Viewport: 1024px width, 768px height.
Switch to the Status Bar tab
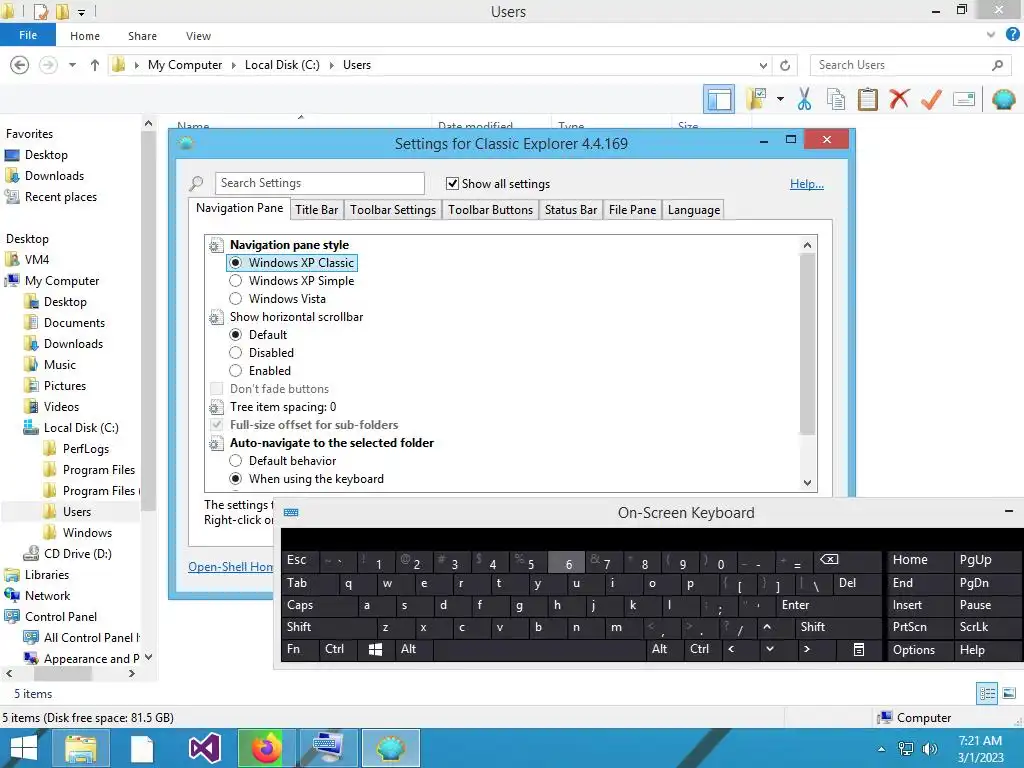coord(571,210)
